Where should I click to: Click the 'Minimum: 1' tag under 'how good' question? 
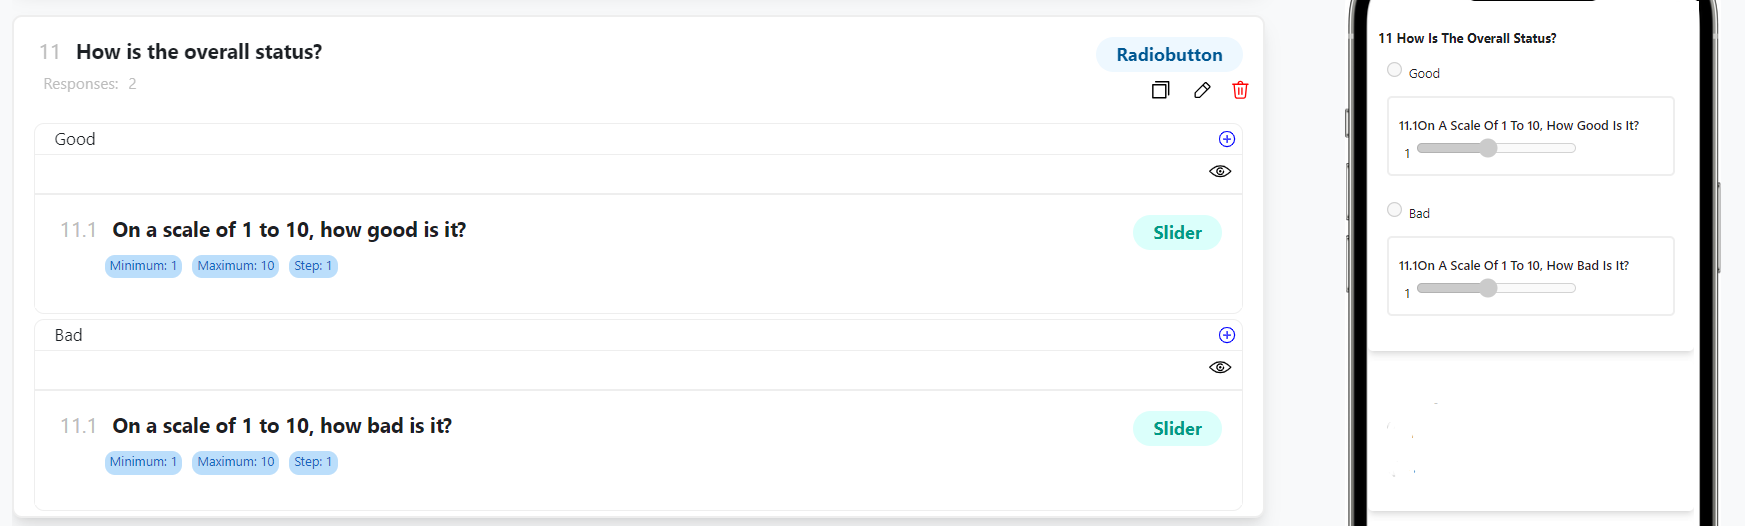(143, 266)
